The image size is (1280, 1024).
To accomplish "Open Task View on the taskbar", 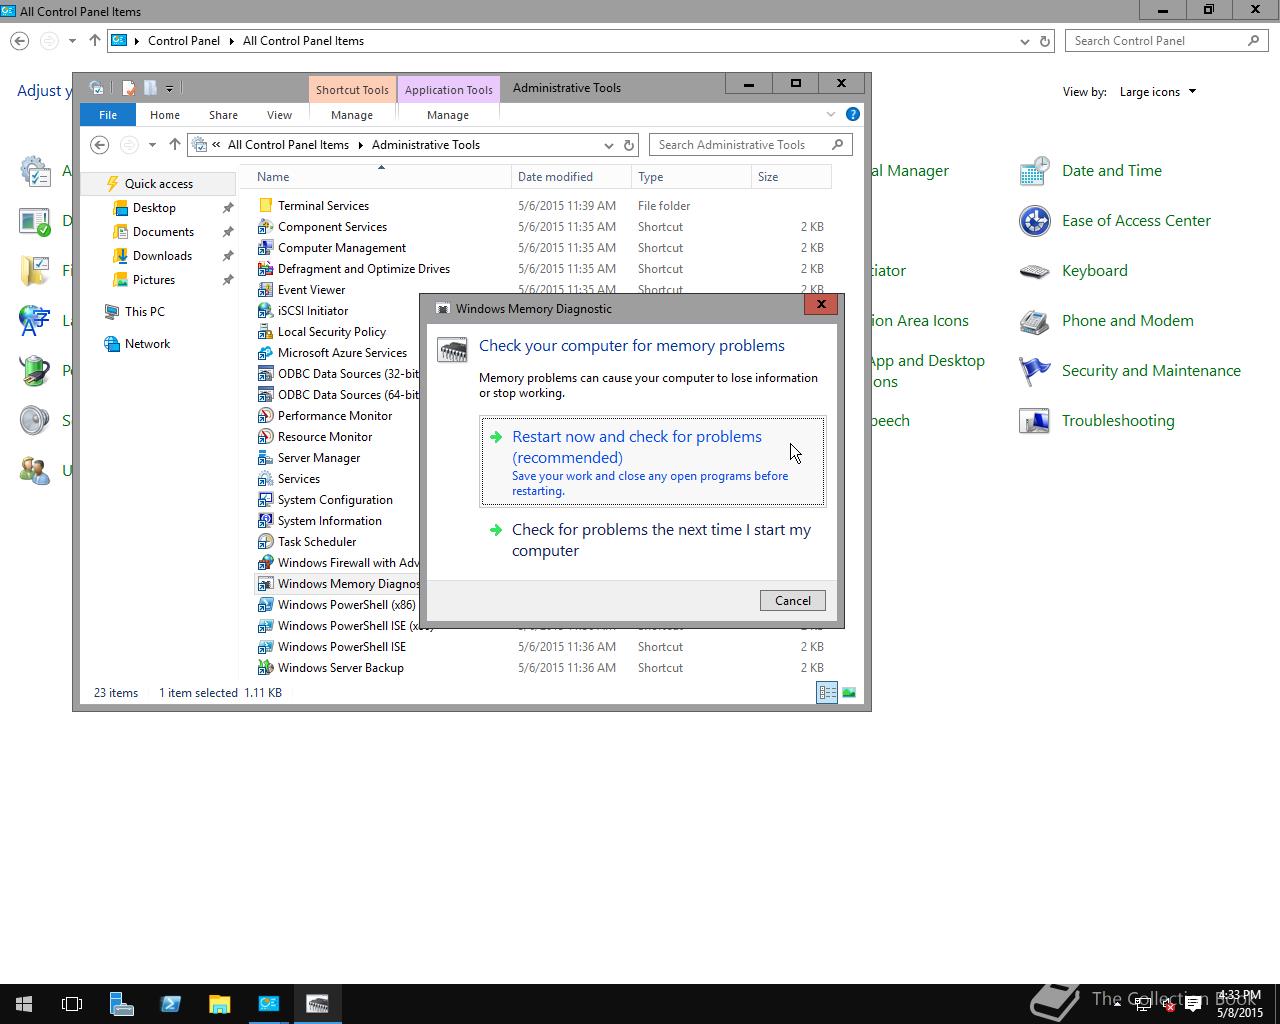I will pos(72,1004).
